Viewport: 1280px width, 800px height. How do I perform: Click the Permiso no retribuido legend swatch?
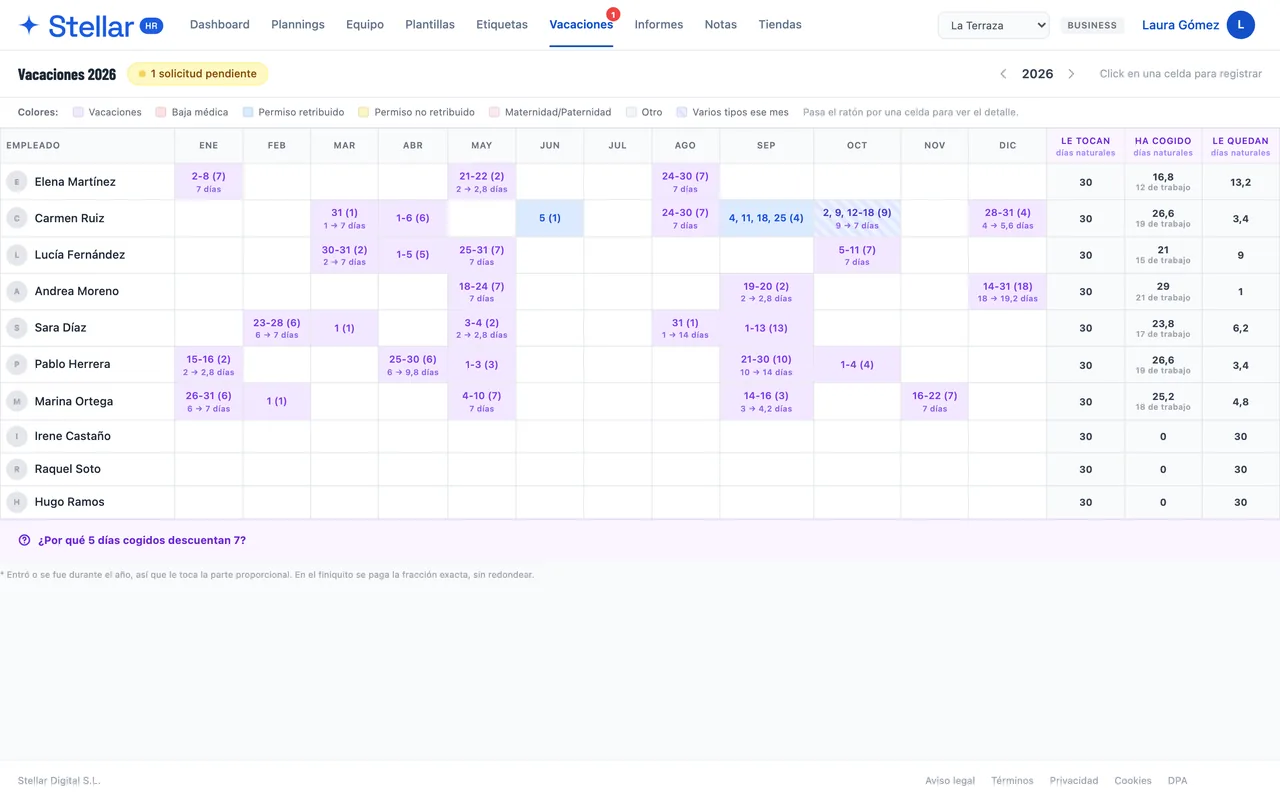[364, 112]
